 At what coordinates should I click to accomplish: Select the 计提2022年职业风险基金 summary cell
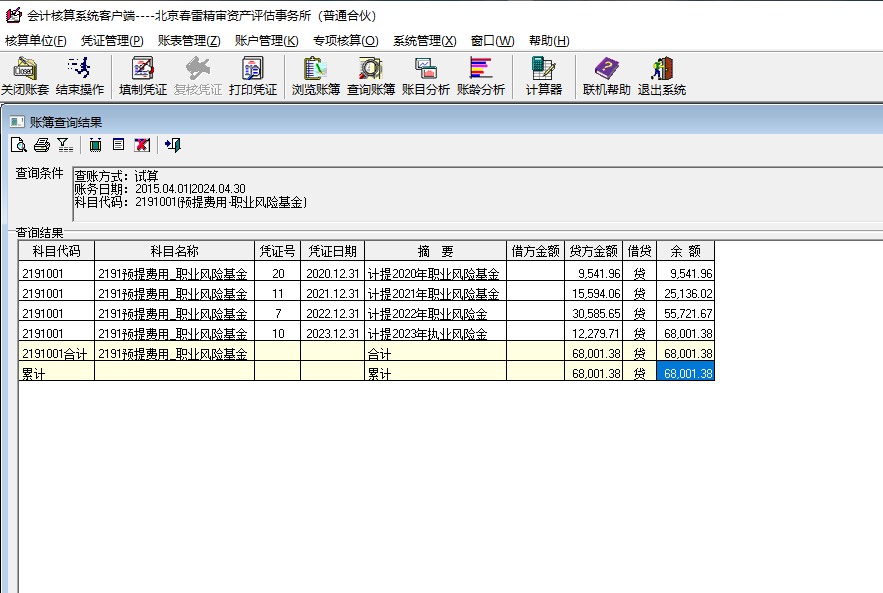coord(435,314)
